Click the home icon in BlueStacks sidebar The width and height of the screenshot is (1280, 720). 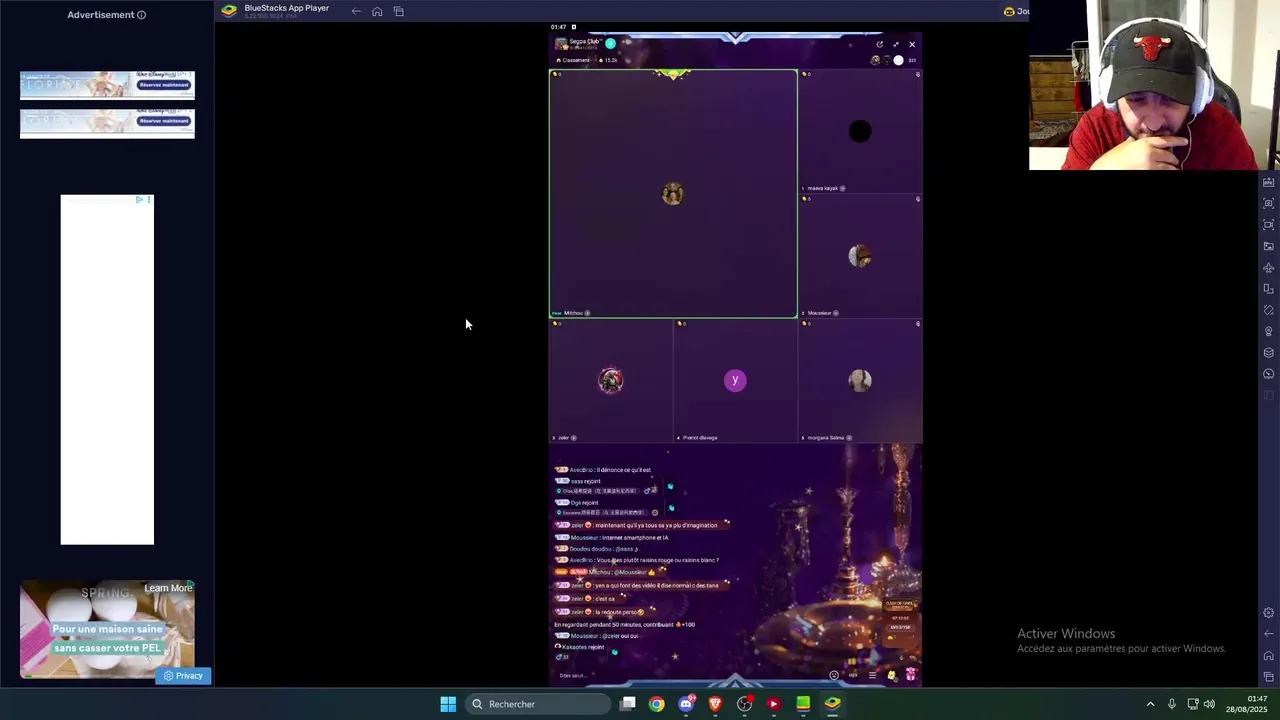[x=1269, y=656]
